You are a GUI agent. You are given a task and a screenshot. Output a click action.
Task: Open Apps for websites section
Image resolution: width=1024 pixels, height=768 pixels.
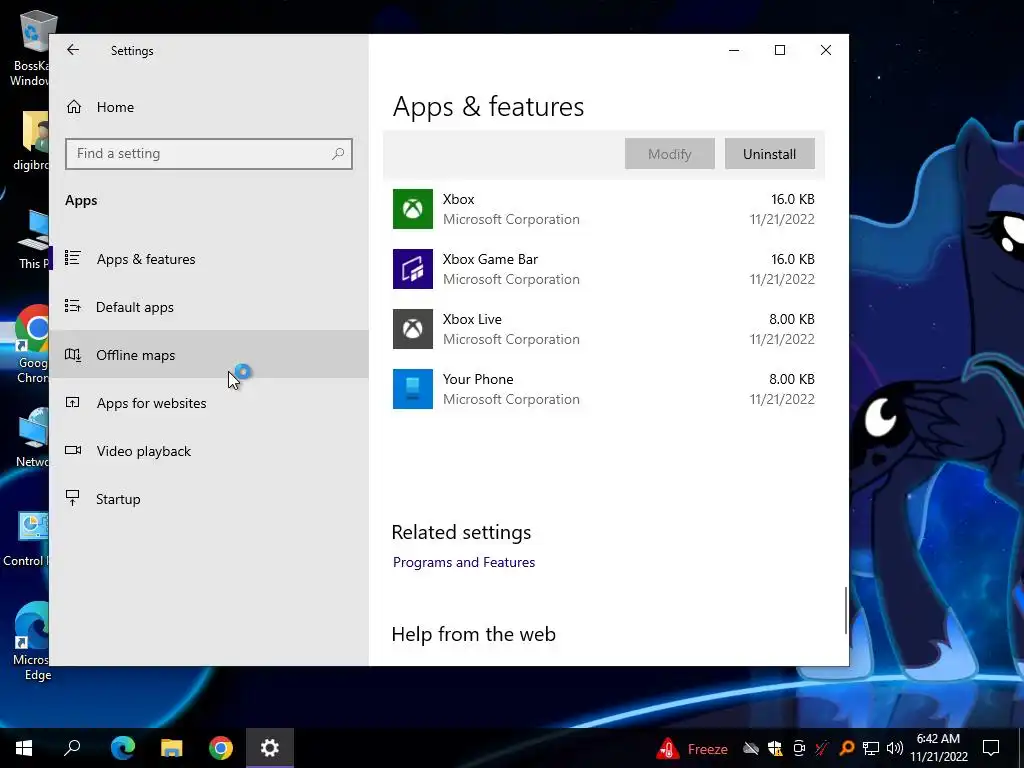[209, 403]
